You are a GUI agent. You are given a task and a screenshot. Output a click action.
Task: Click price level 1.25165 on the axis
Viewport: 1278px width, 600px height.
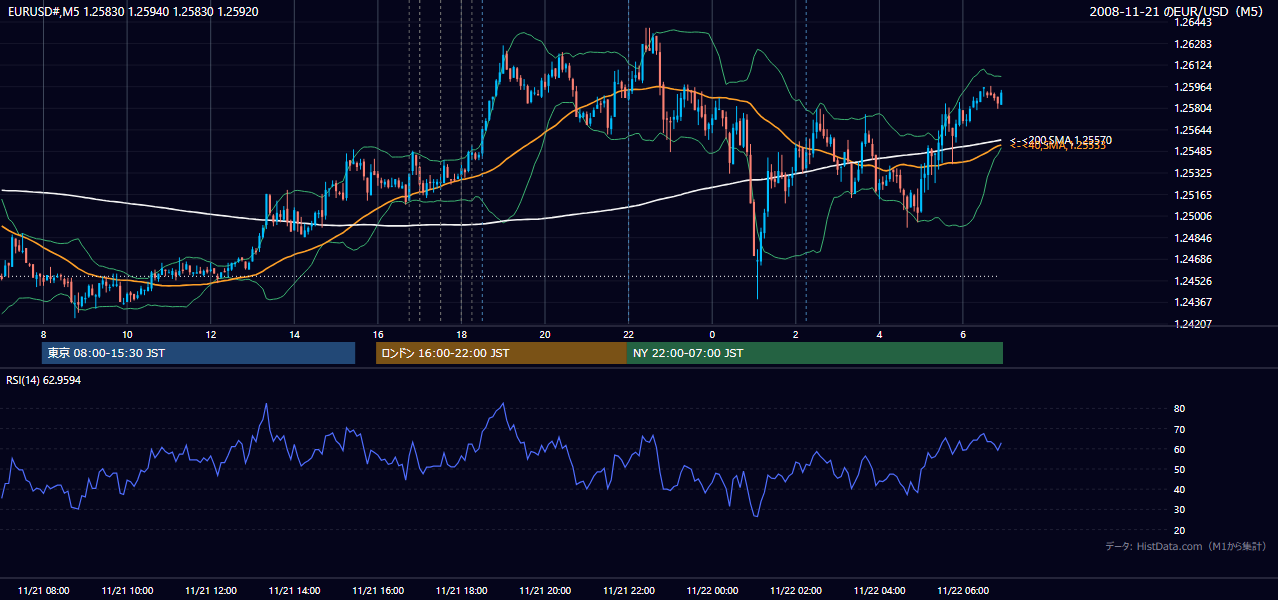tap(1192, 195)
